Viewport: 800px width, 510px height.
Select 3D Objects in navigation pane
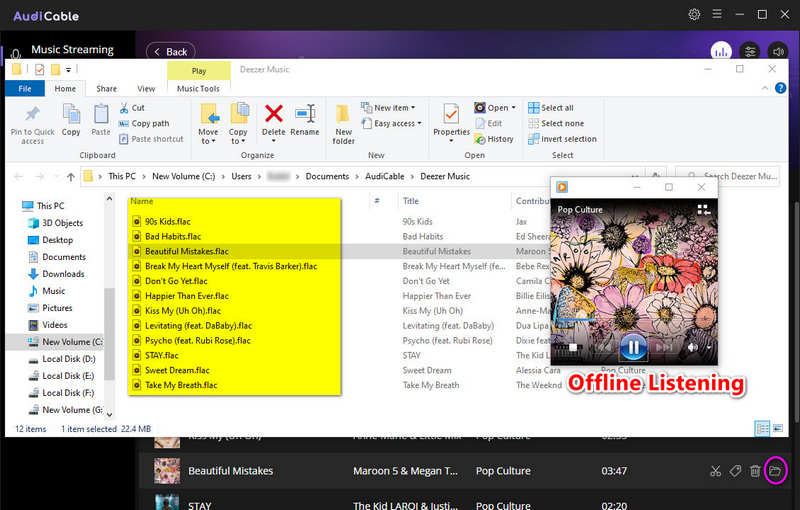(62, 223)
